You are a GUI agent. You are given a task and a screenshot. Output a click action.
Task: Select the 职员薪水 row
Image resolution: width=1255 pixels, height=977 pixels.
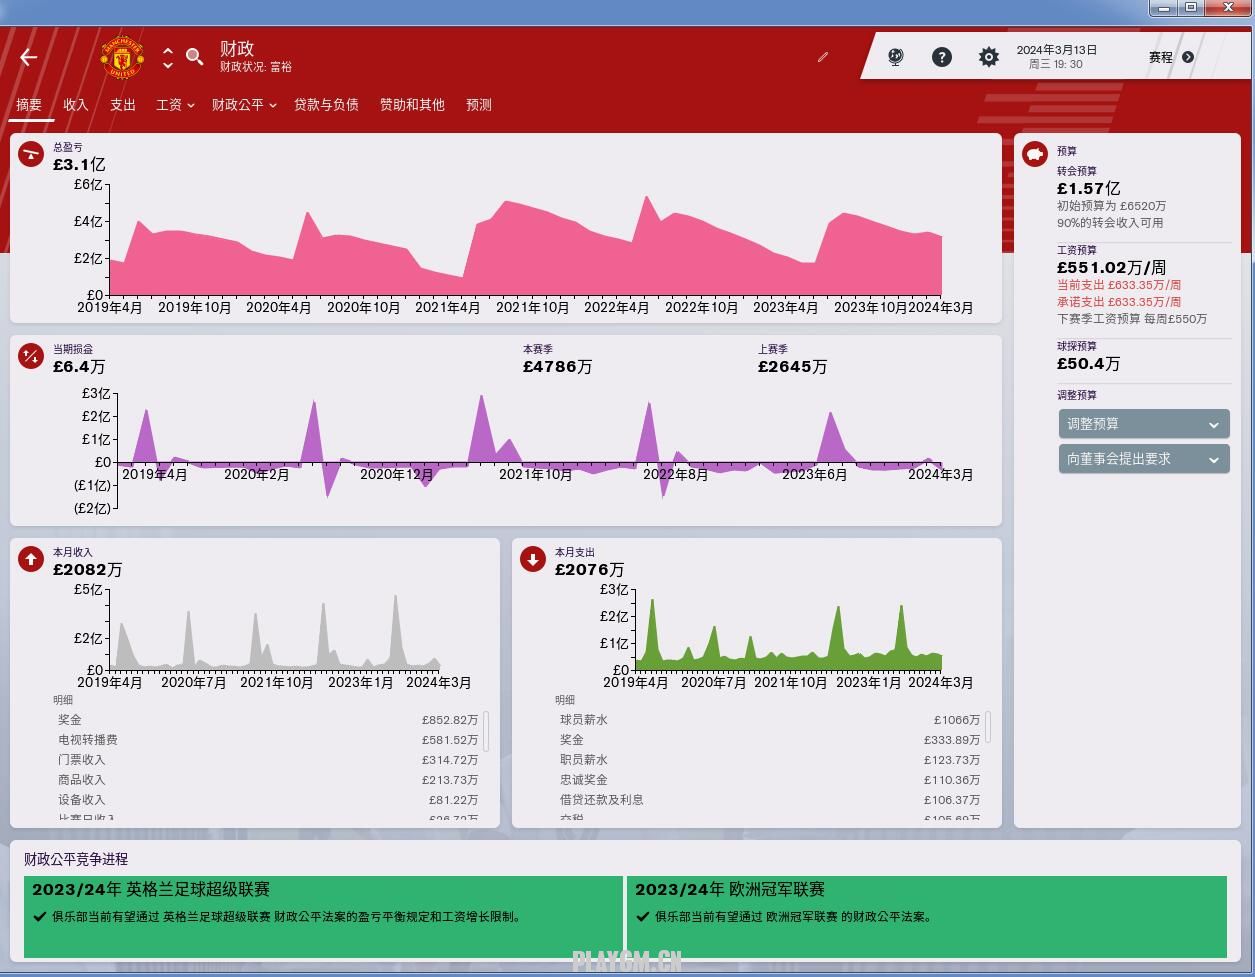point(770,760)
